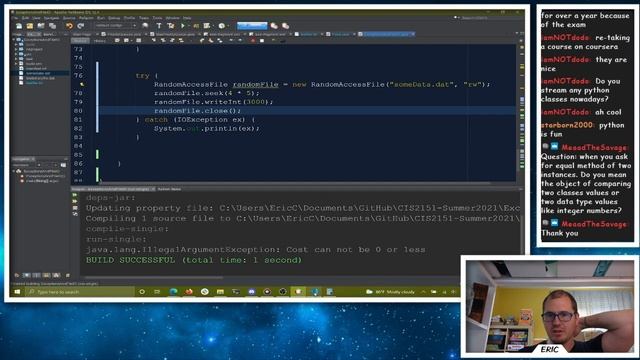The image size is (640, 360).
Task: Open Microsoft Edge from taskbar
Action: [173, 292]
